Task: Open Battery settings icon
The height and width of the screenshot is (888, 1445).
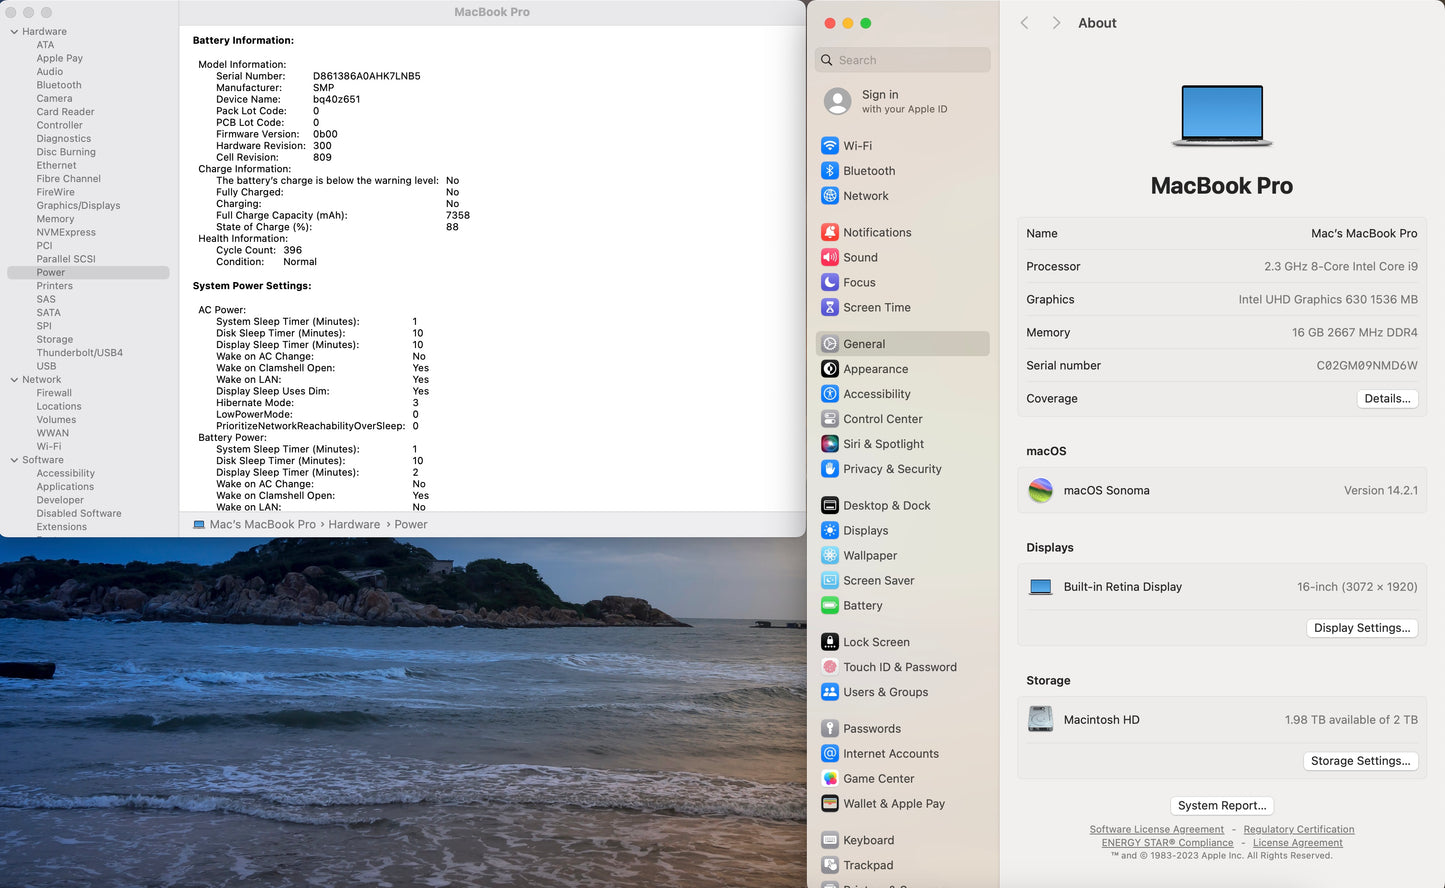Action: tap(830, 605)
